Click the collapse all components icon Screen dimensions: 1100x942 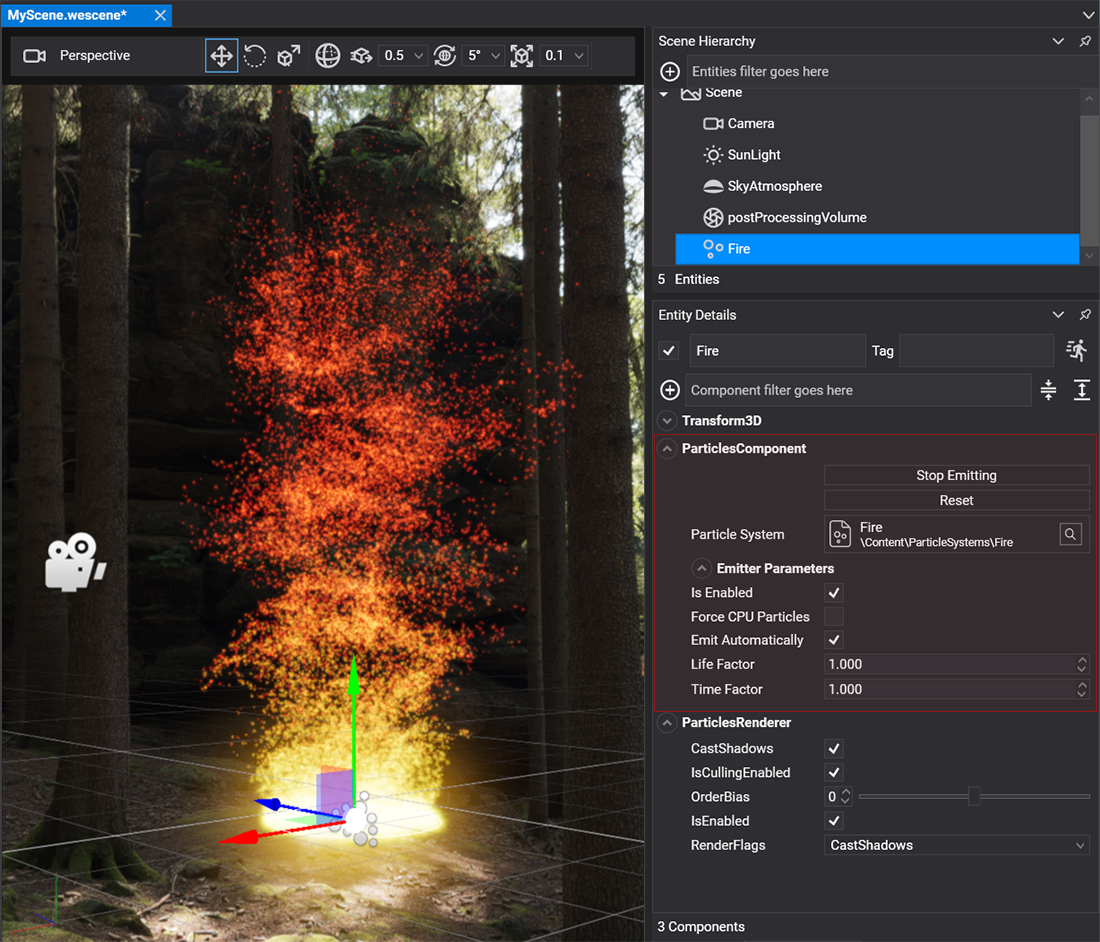coord(1048,390)
